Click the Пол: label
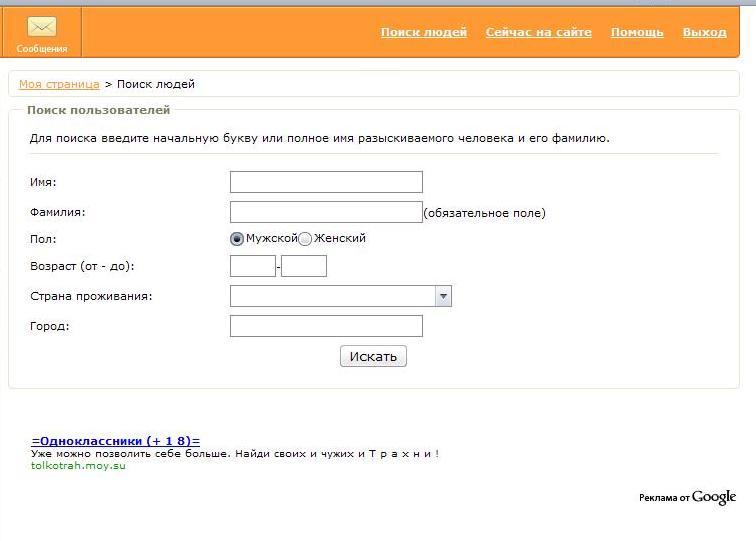This screenshot has width=756, height=541. point(43,239)
